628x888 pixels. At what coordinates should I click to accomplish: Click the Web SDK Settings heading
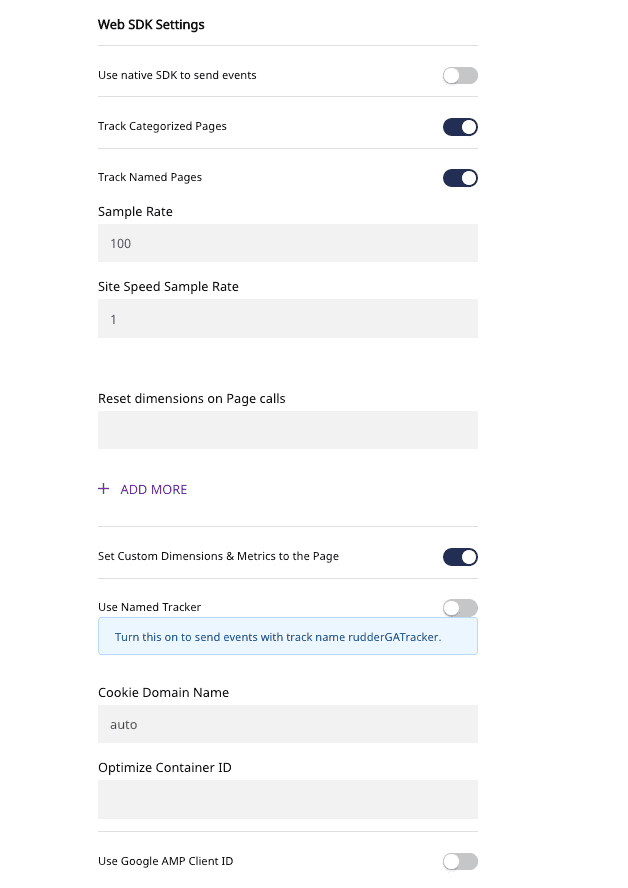[151, 25]
